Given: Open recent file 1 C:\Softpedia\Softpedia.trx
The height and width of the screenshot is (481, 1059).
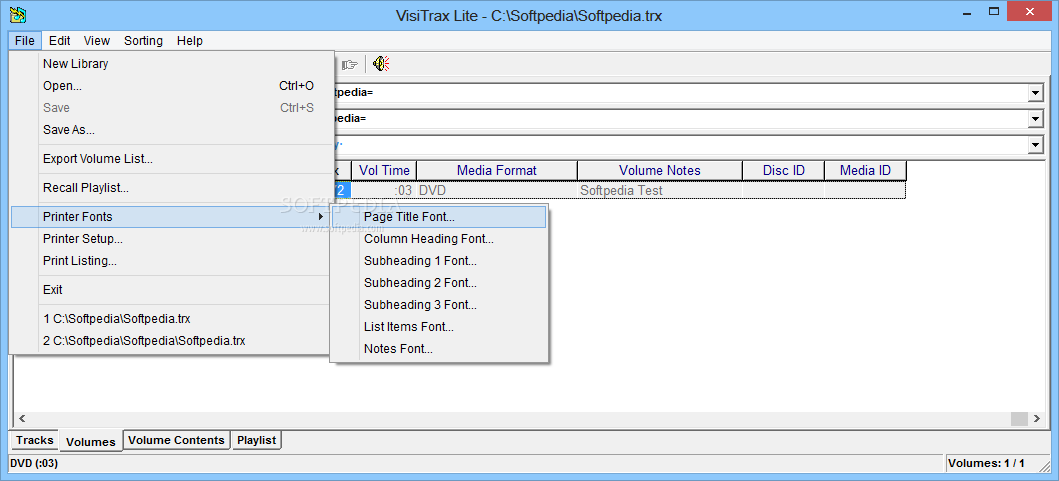Looking at the screenshot, I should 172,319.
